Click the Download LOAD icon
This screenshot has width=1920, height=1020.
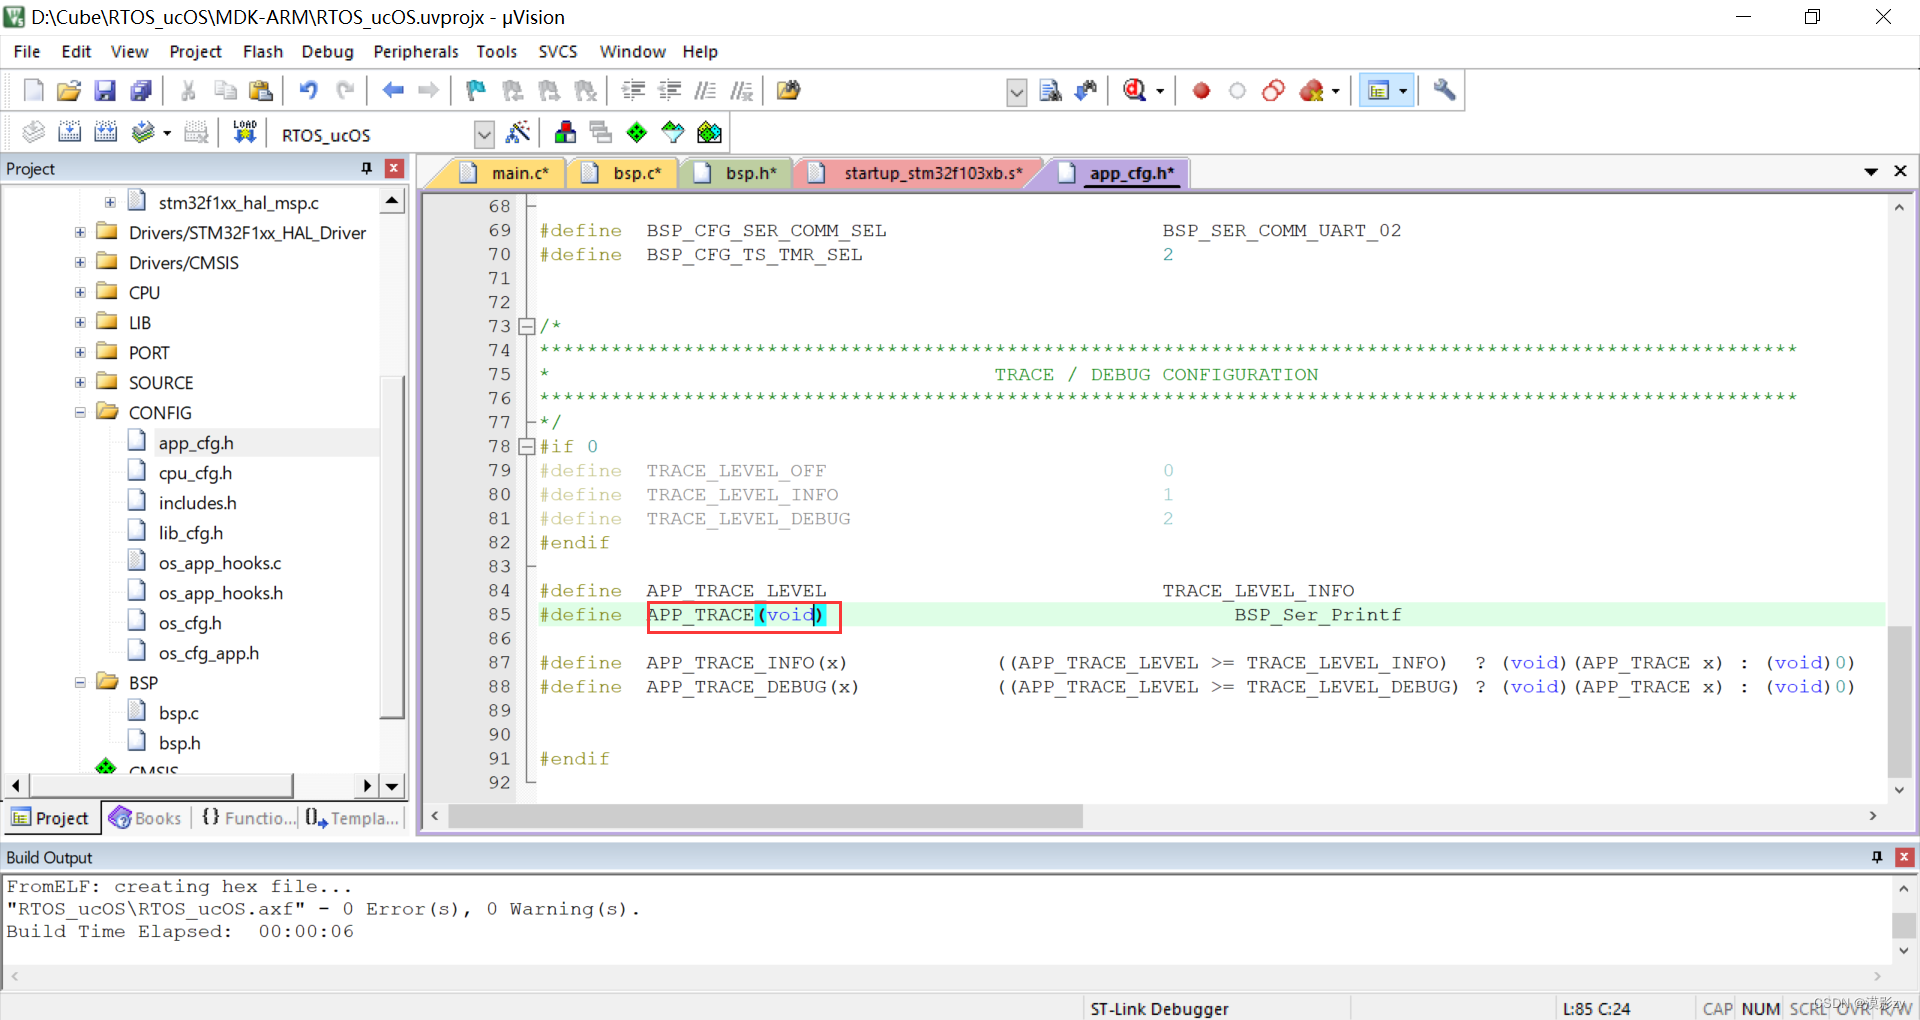(x=245, y=132)
